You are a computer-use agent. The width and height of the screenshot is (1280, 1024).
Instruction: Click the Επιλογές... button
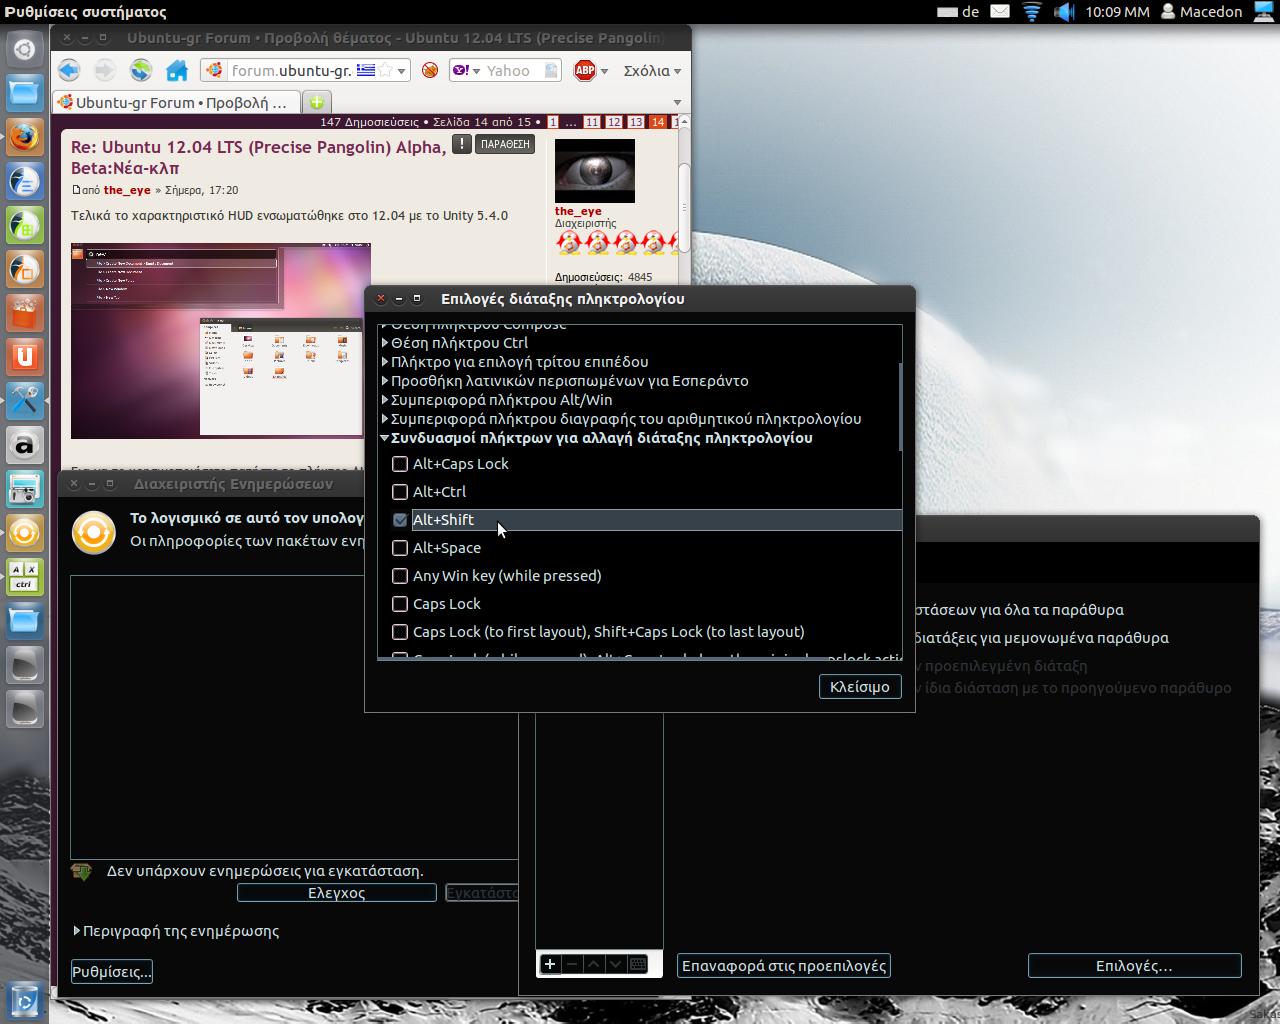(1134, 966)
